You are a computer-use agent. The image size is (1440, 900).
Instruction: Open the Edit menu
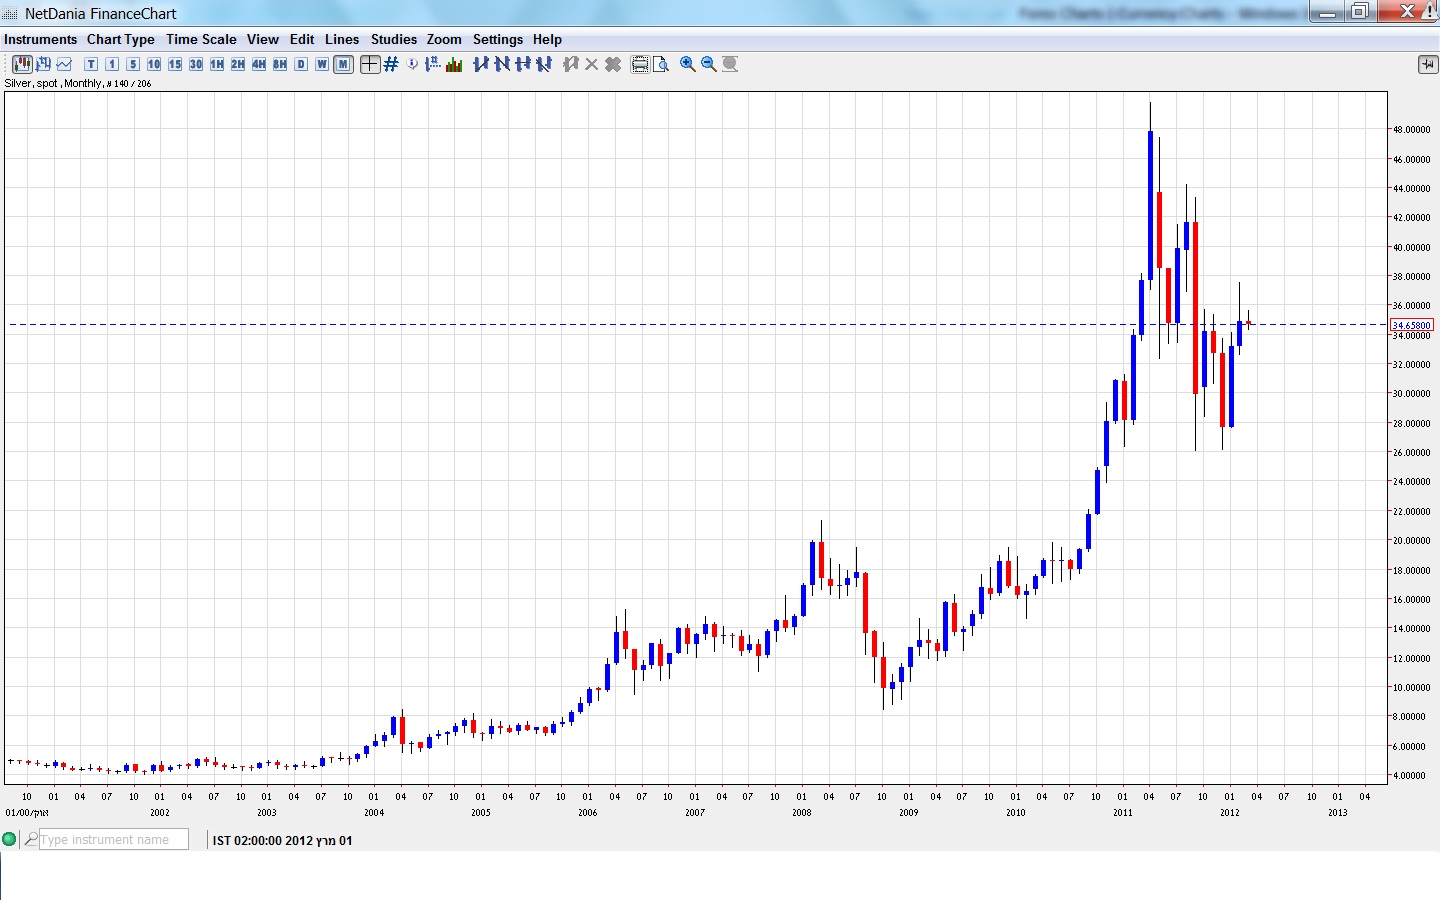[x=302, y=39]
